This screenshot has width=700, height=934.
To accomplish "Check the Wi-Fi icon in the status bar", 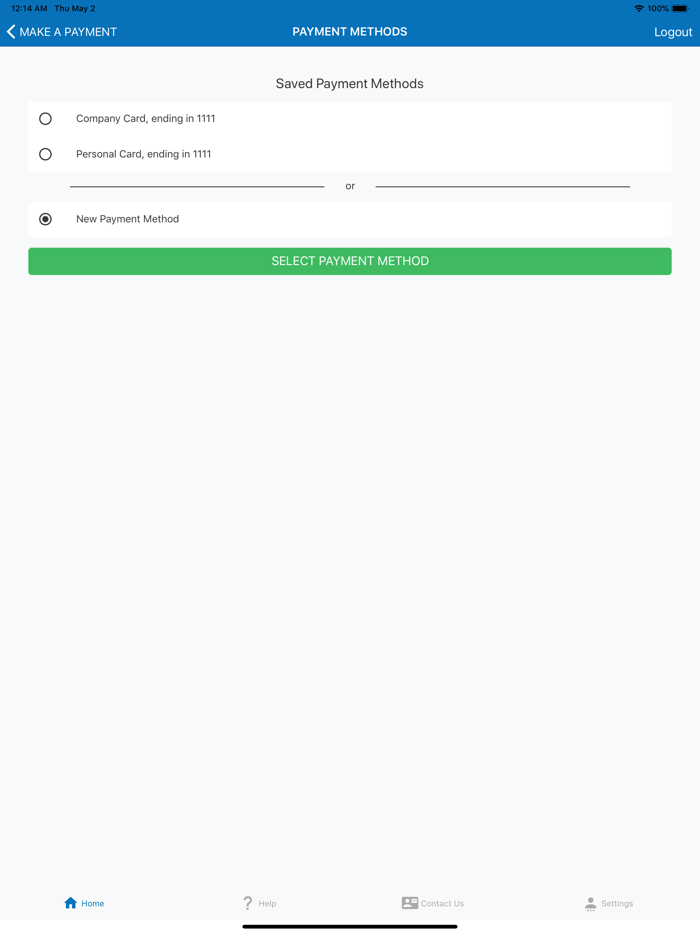I will click(x=641, y=8).
